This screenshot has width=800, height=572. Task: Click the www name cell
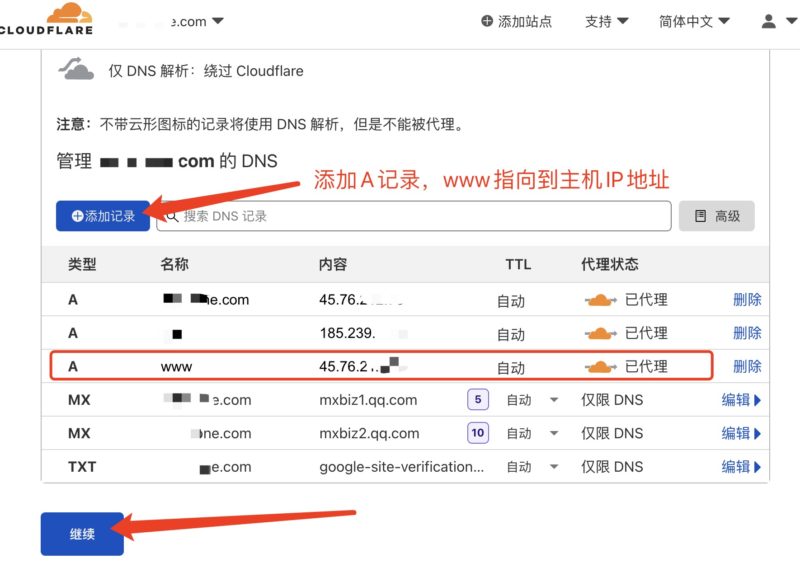[176, 367]
